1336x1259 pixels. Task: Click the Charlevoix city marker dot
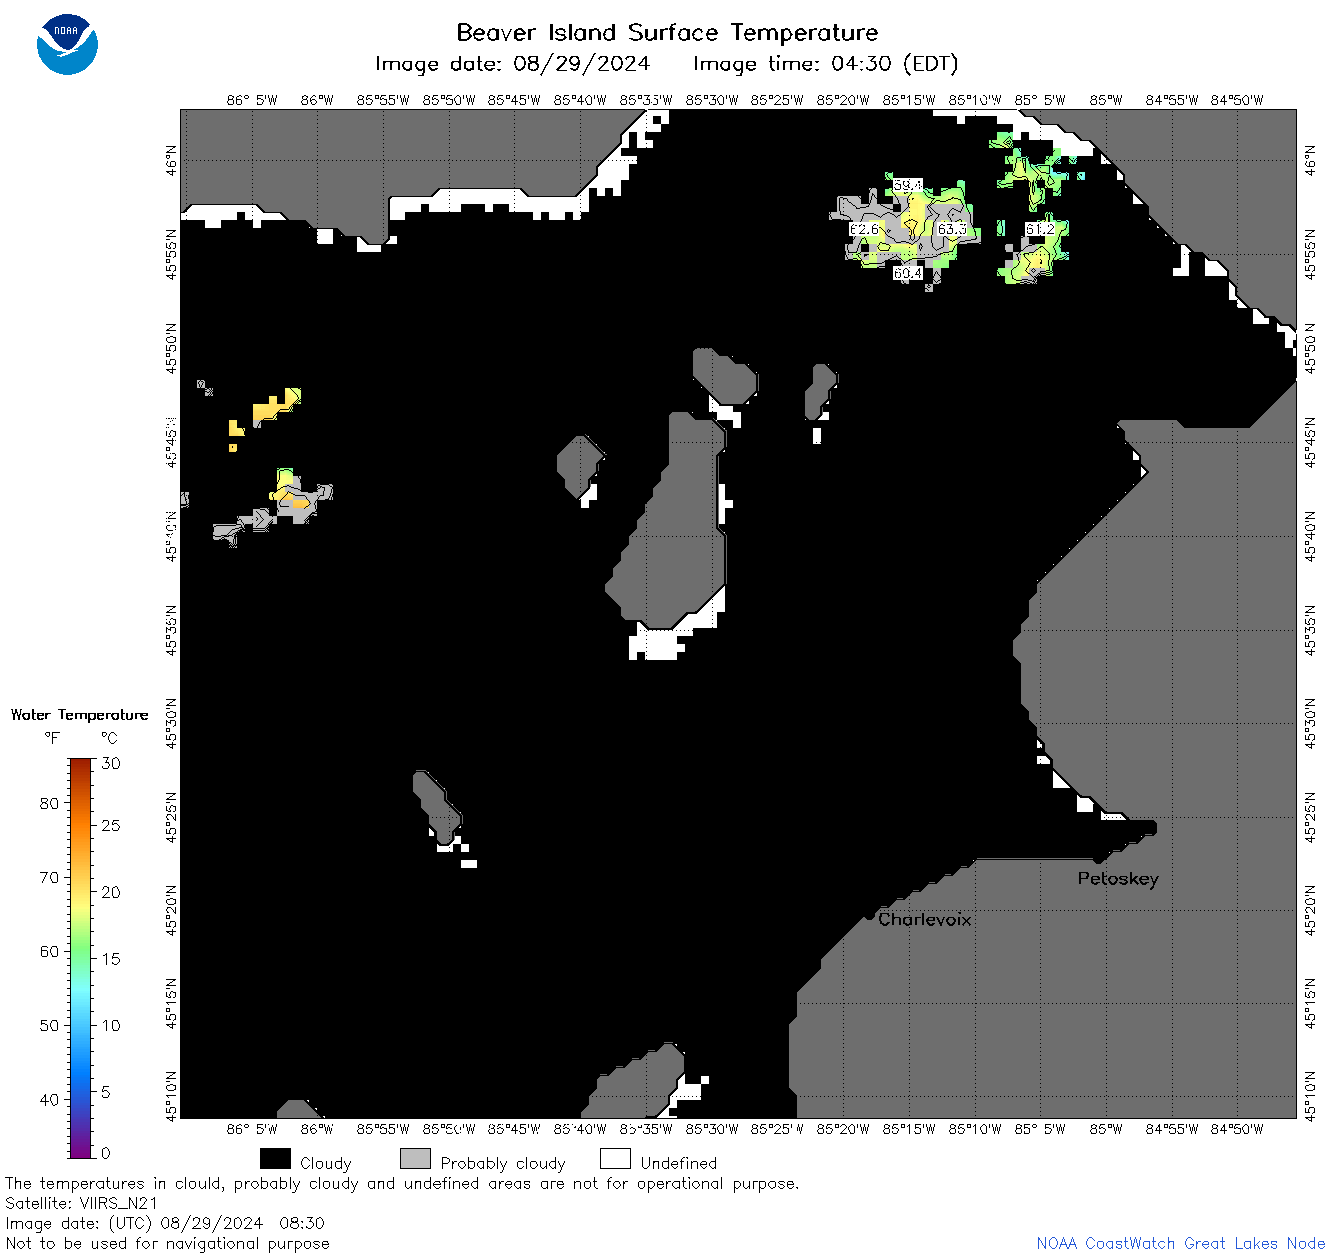(869, 915)
